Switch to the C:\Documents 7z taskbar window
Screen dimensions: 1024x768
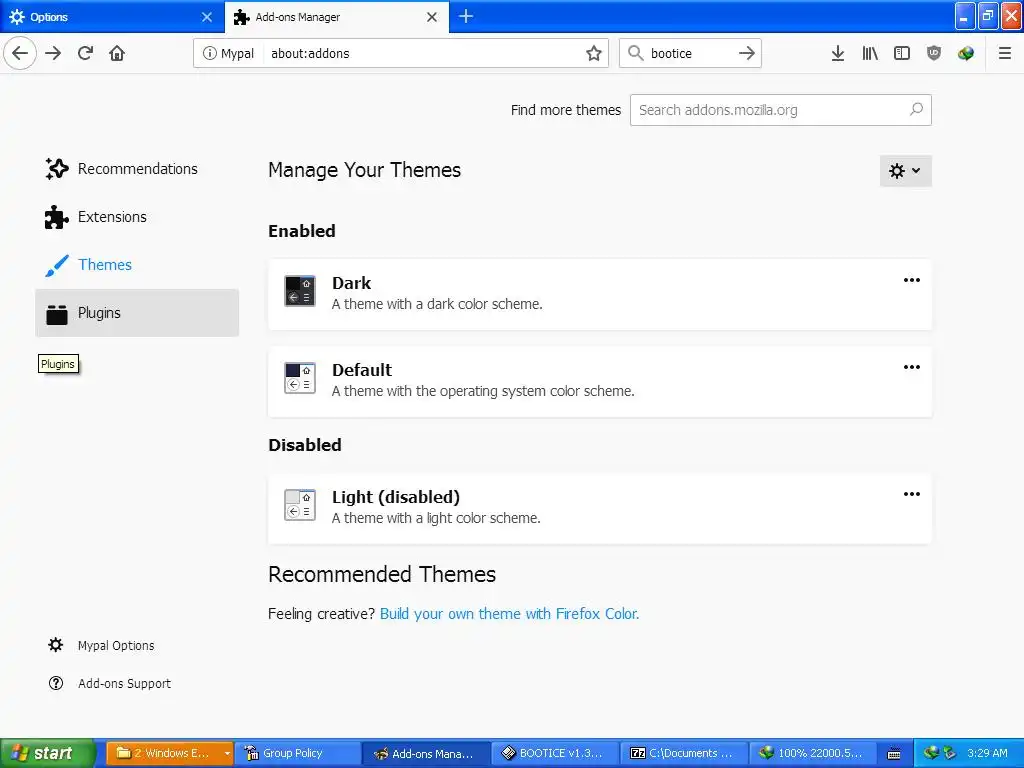click(x=683, y=753)
